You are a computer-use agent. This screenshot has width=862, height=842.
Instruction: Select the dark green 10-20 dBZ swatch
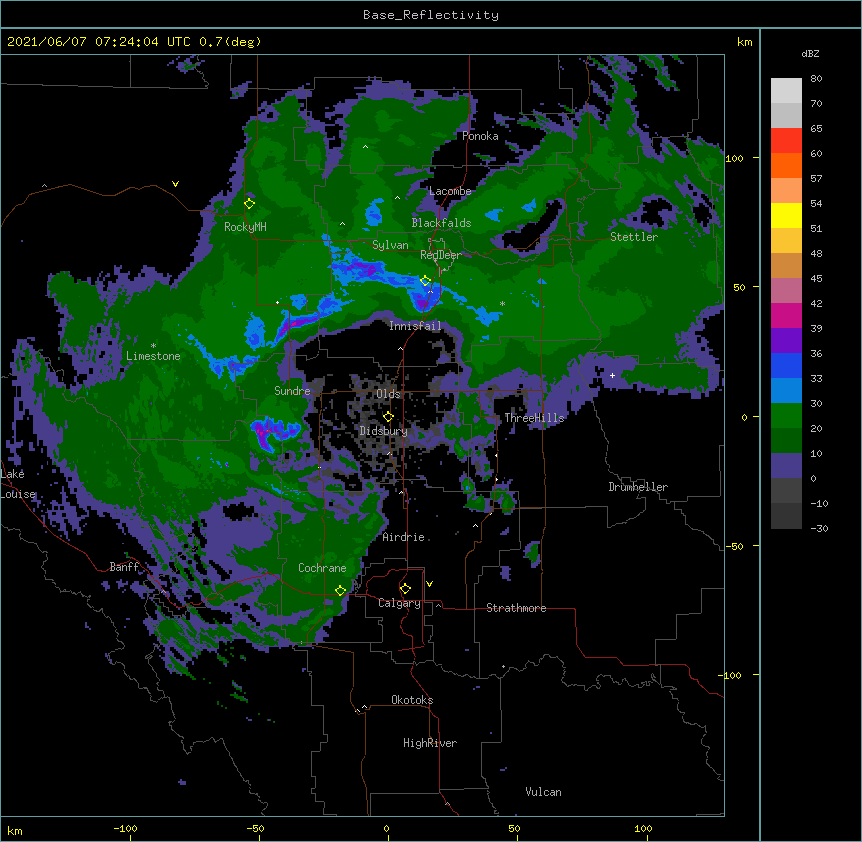[x=786, y=440]
